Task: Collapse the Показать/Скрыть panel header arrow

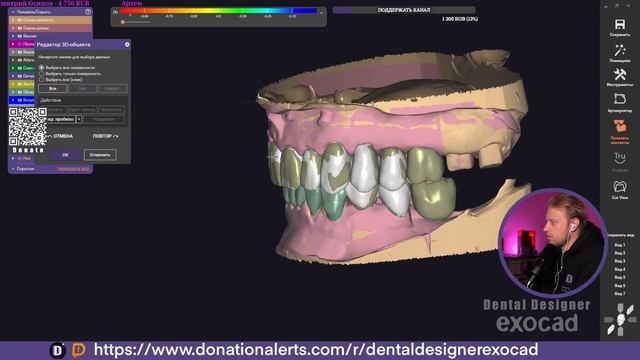Action: [x=13, y=12]
